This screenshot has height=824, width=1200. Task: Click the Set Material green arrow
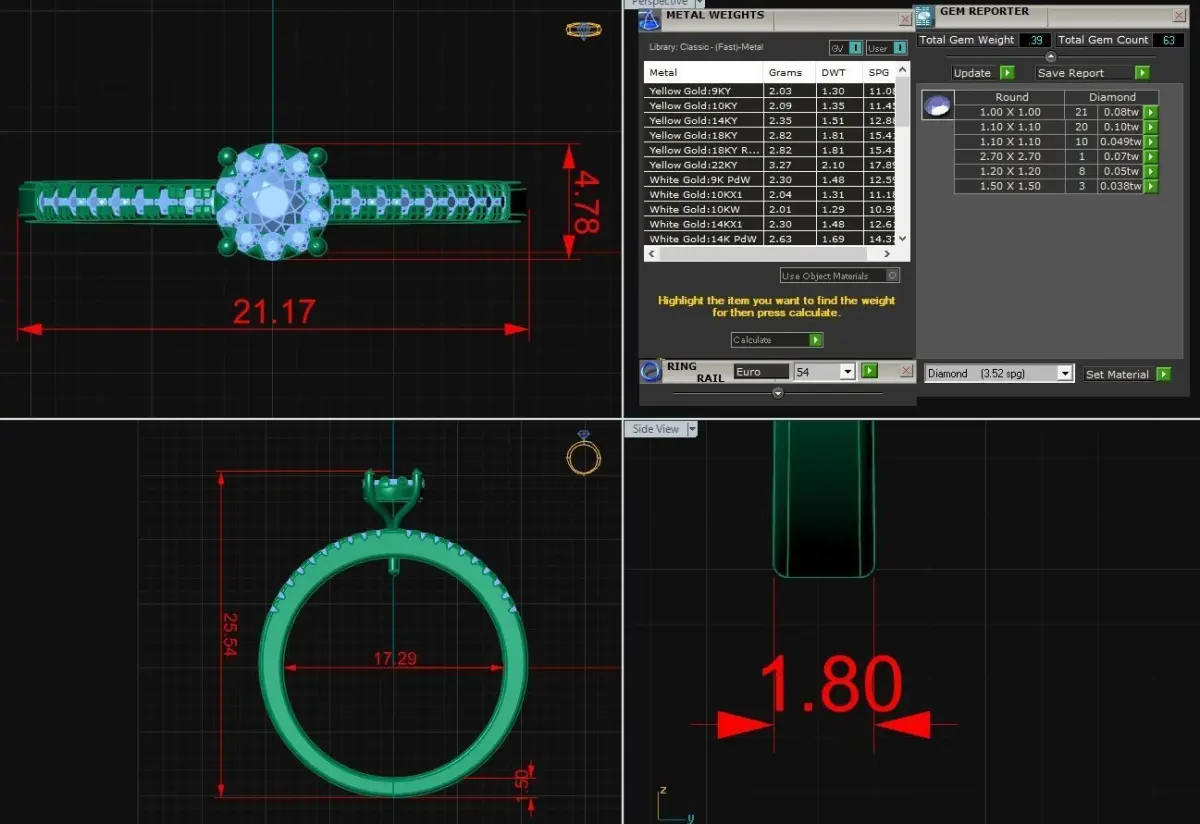tap(1163, 374)
